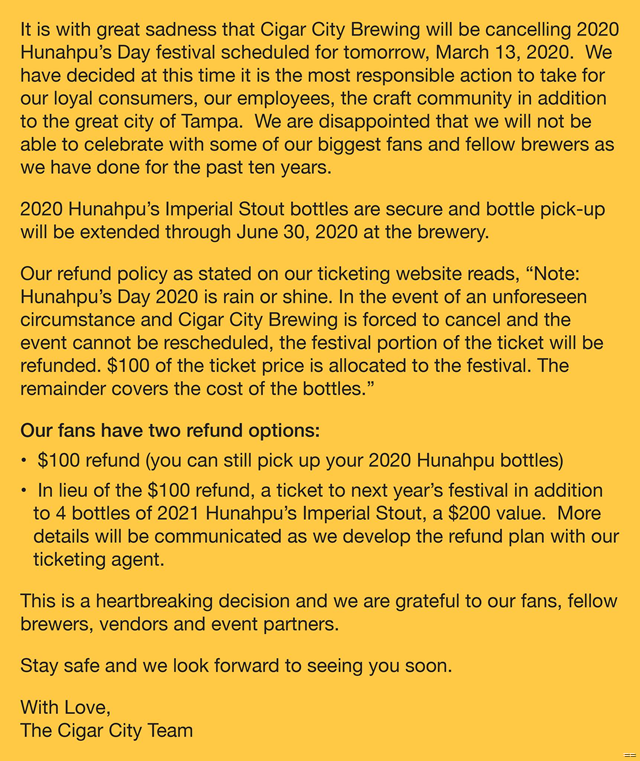Click the date "March 13, 2020"
640x761 pixels.
pos(502,52)
